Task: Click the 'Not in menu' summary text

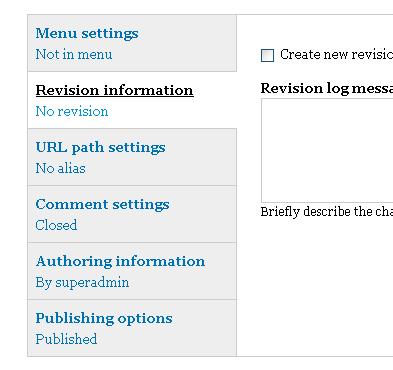Action: (74, 54)
